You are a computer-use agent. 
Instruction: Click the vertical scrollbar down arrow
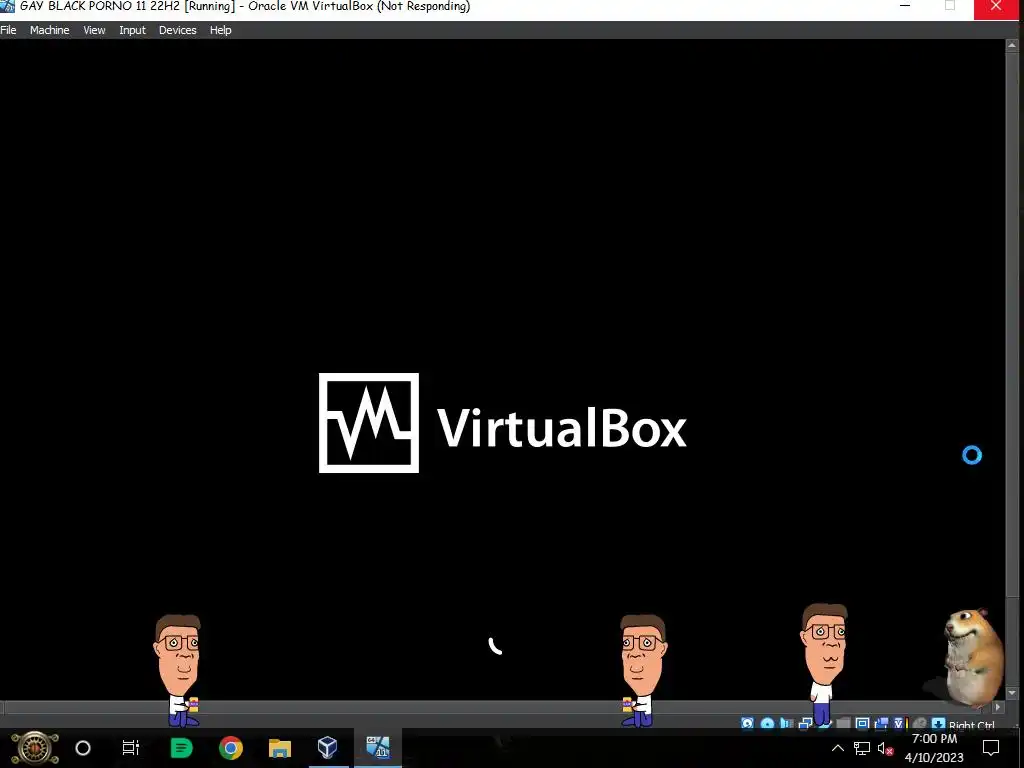coord(1012,693)
